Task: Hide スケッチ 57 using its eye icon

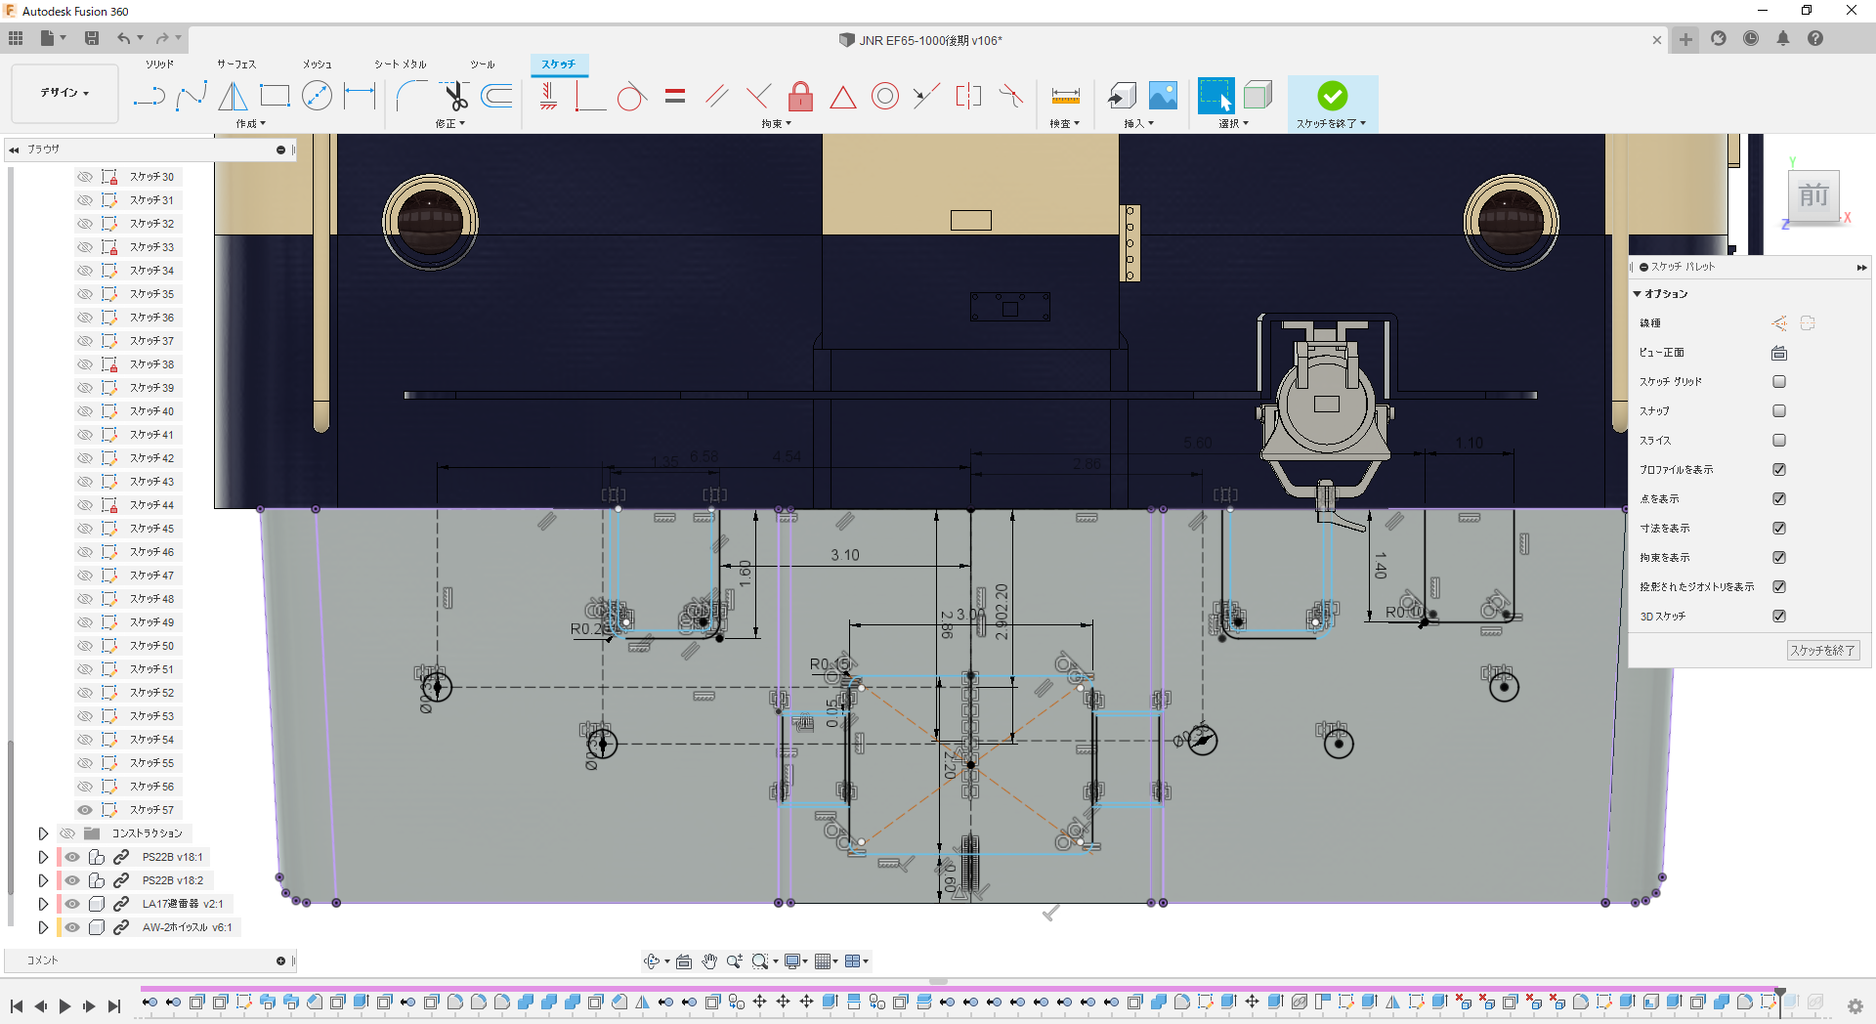Action: coord(85,810)
